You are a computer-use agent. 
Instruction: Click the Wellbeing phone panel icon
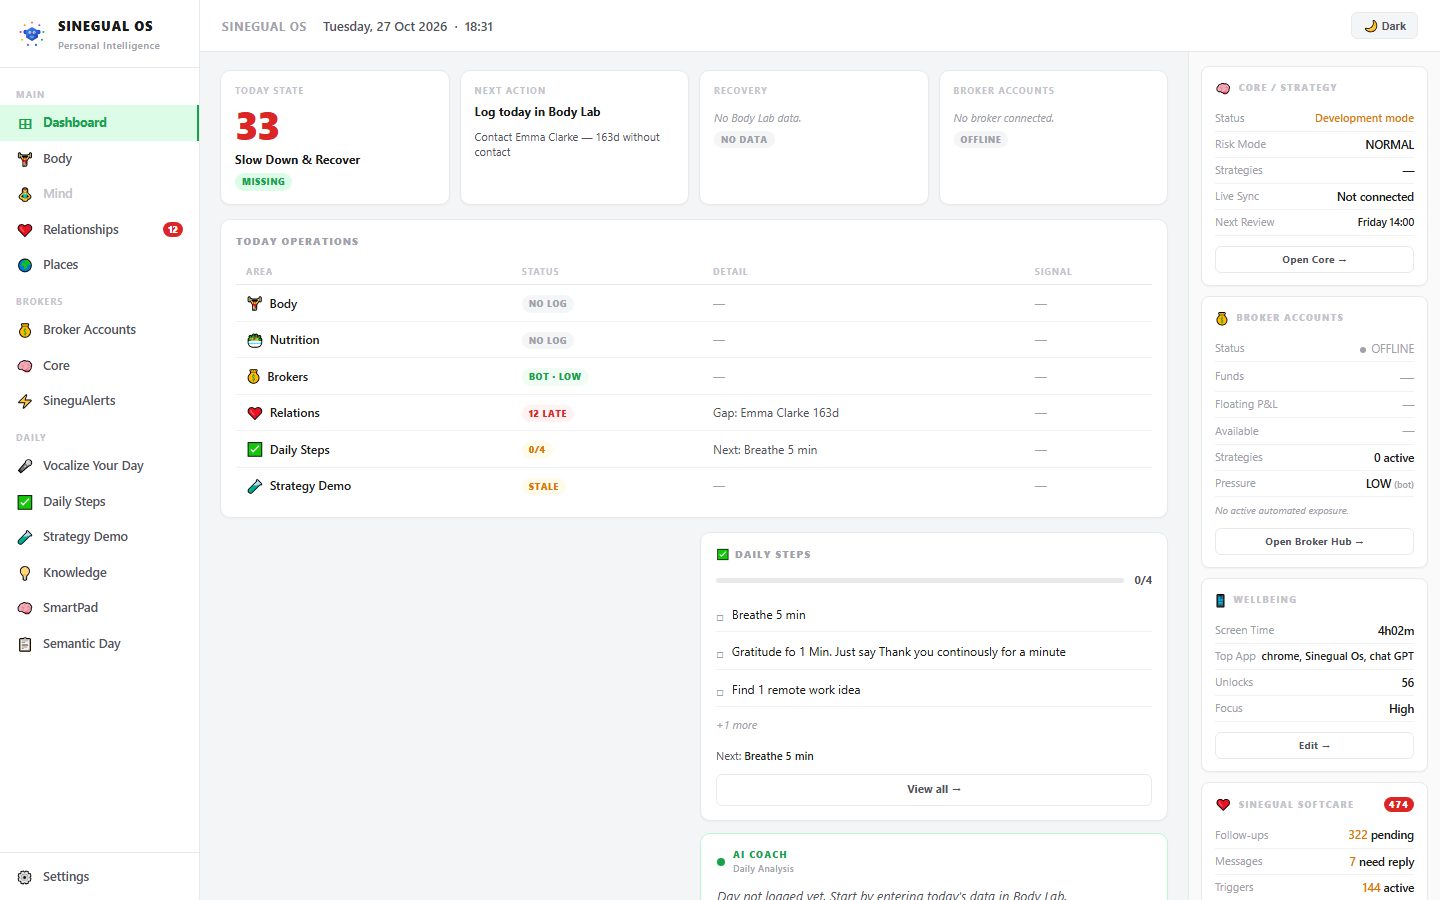click(x=1220, y=600)
